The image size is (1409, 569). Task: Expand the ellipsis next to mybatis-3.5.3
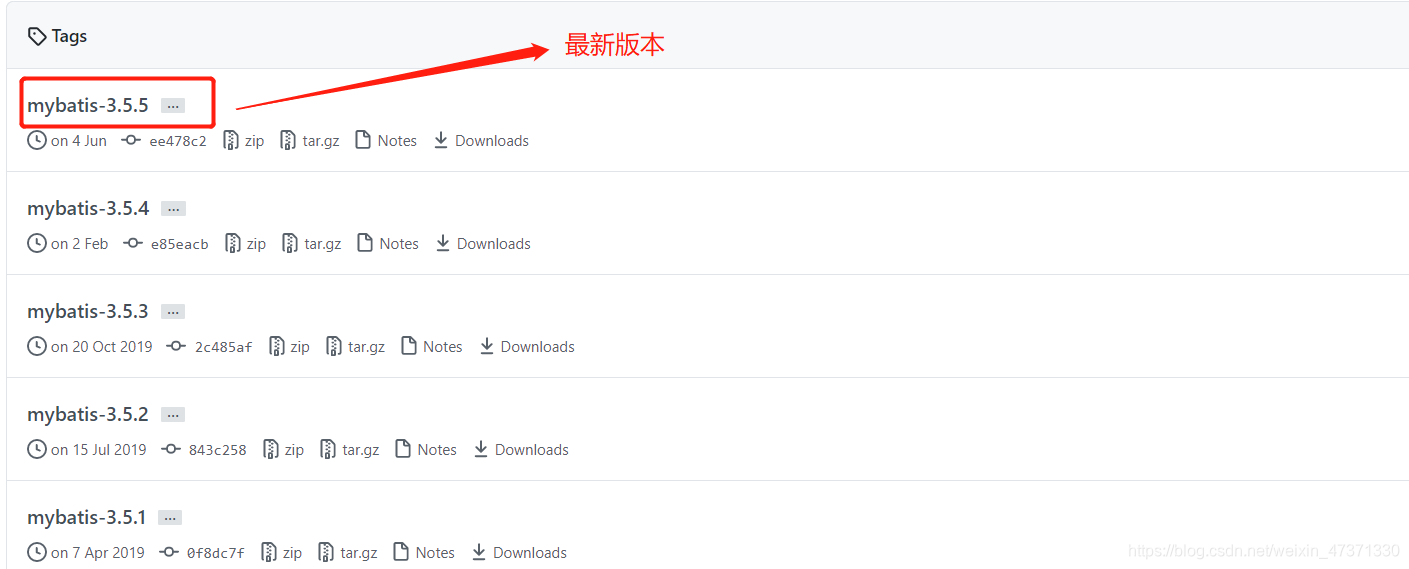[x=173, y=312]
